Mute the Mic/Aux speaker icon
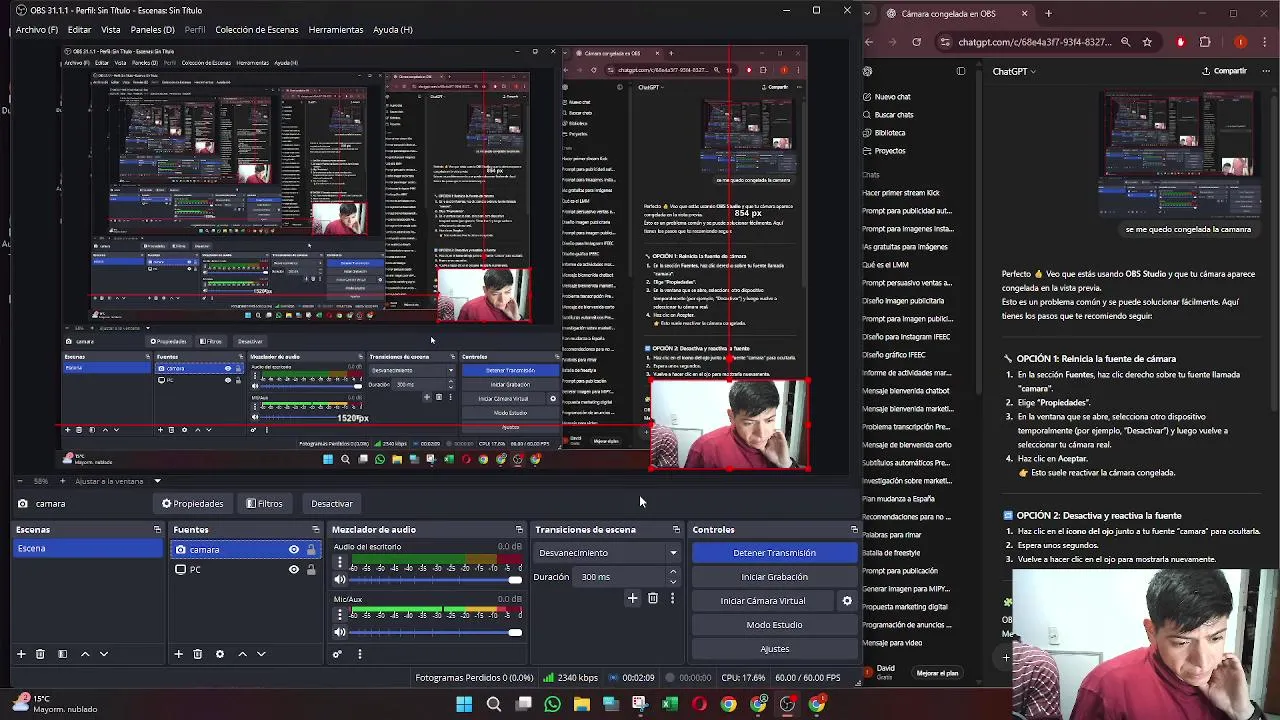This screenshot has width=1280, height=720. [339, 631]
